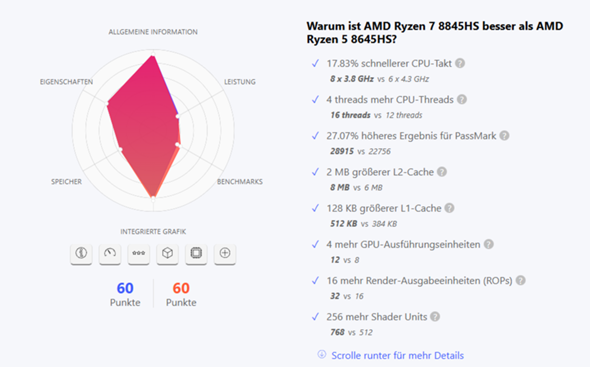Screen dimensions: 590x367
Task: Click 4 threads mehr CPU-Threads text
Action: tap(390, 99)
